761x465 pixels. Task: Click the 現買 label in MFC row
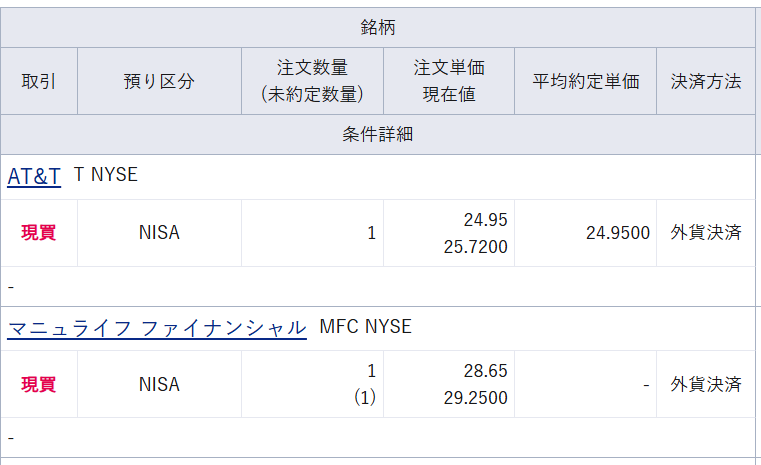coord(39,384)
